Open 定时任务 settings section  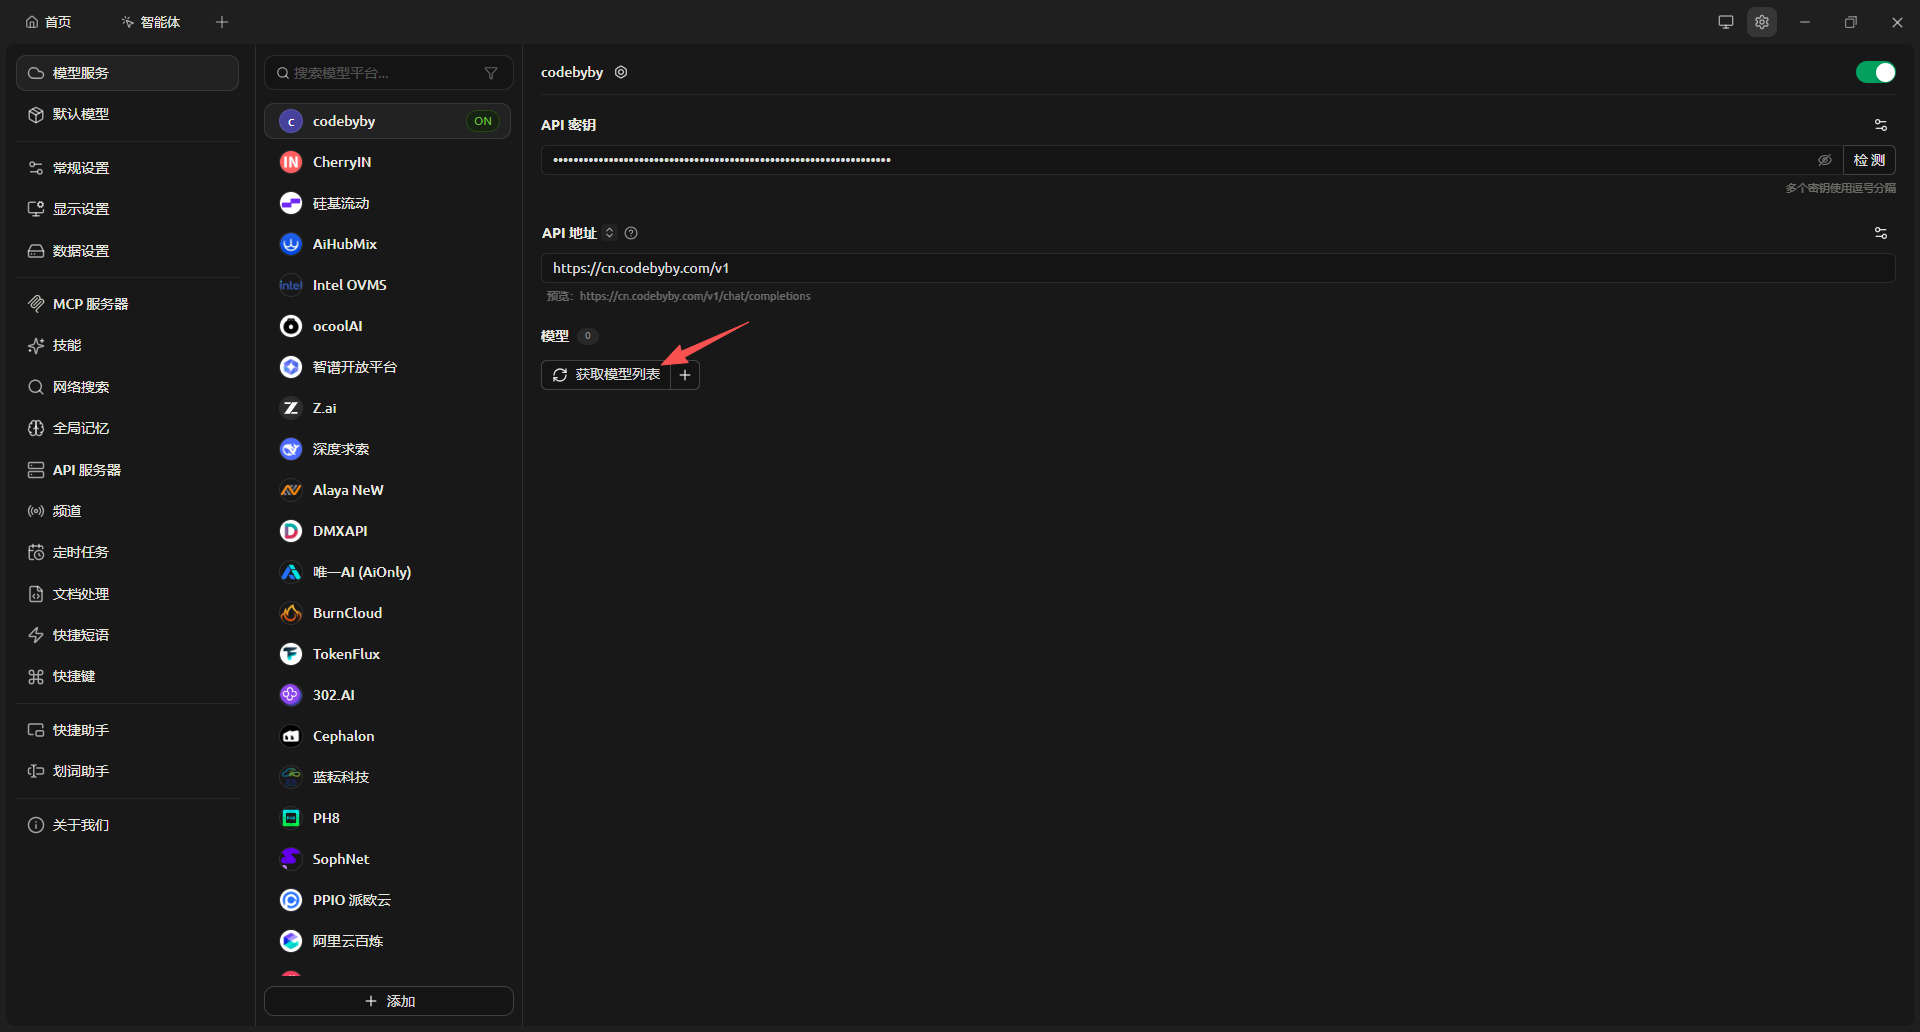[x=127, y=552]
